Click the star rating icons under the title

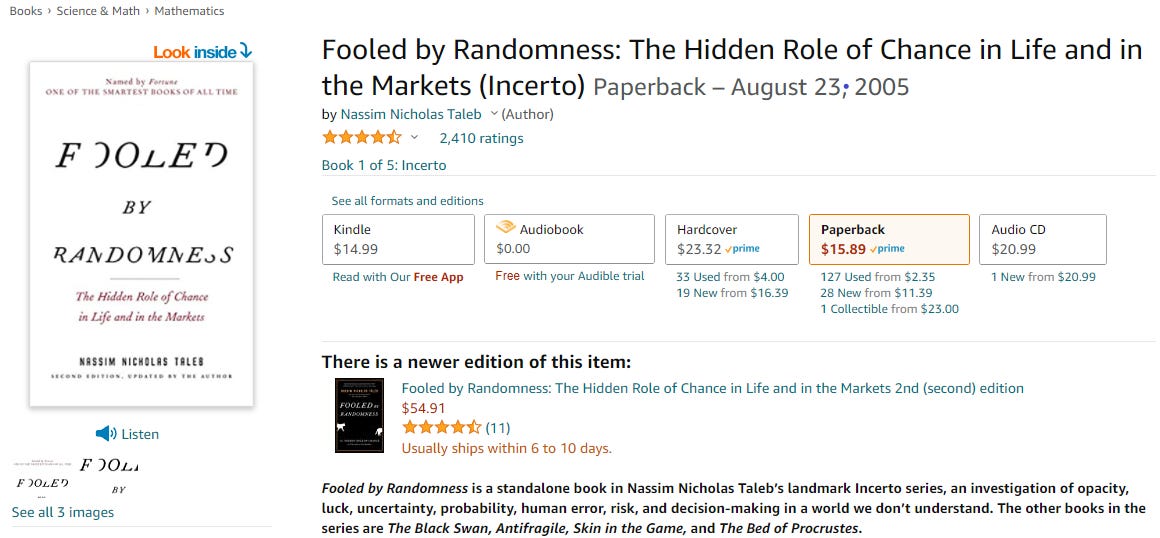coord(362,138)
